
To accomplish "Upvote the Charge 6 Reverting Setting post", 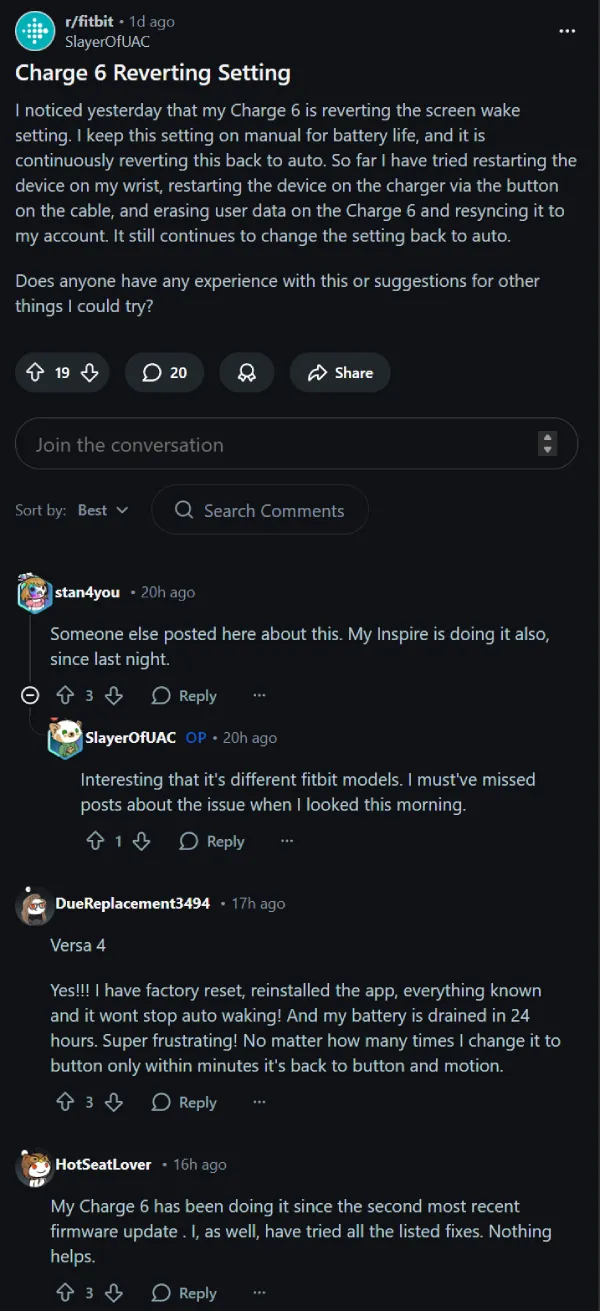I will 35,373.
